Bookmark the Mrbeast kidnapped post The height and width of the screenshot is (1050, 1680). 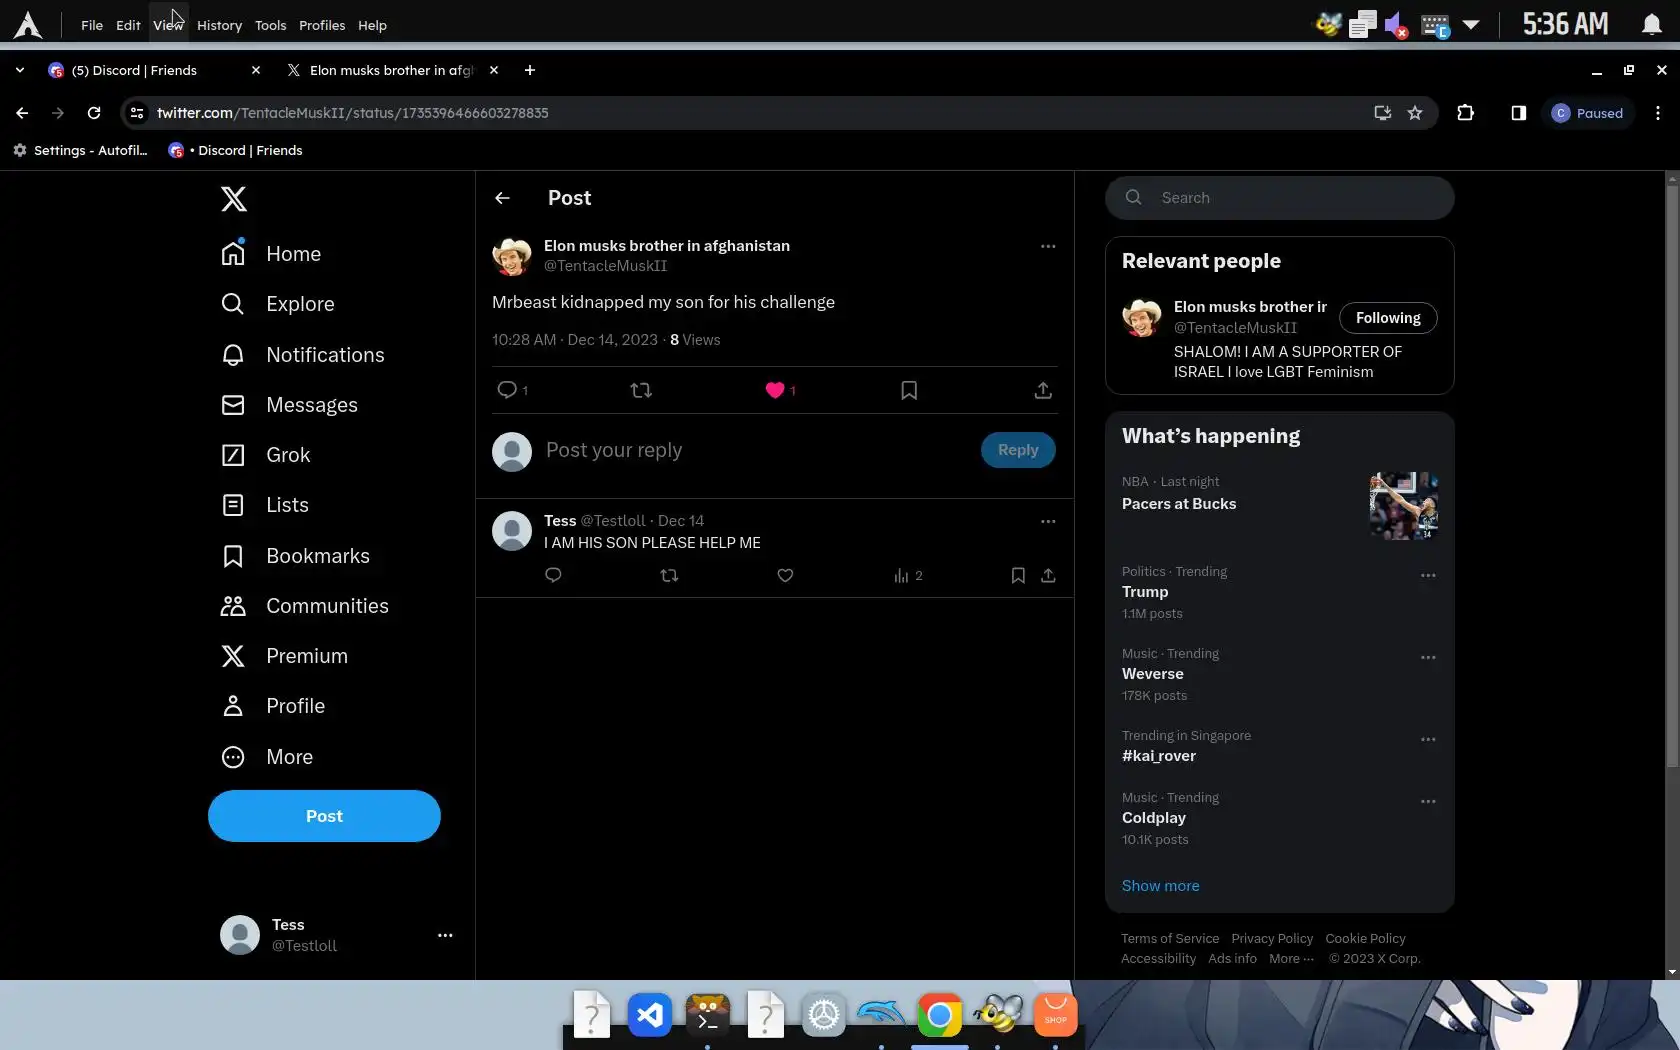(x=909, y=390)
